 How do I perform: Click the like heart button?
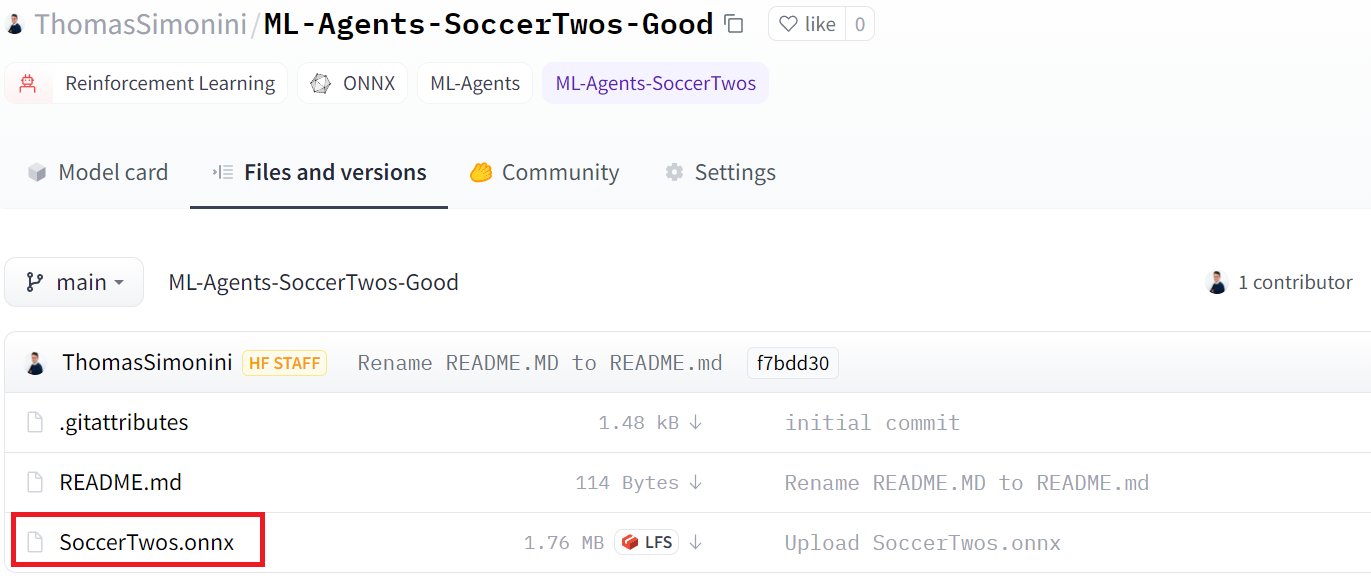point(807,24)
